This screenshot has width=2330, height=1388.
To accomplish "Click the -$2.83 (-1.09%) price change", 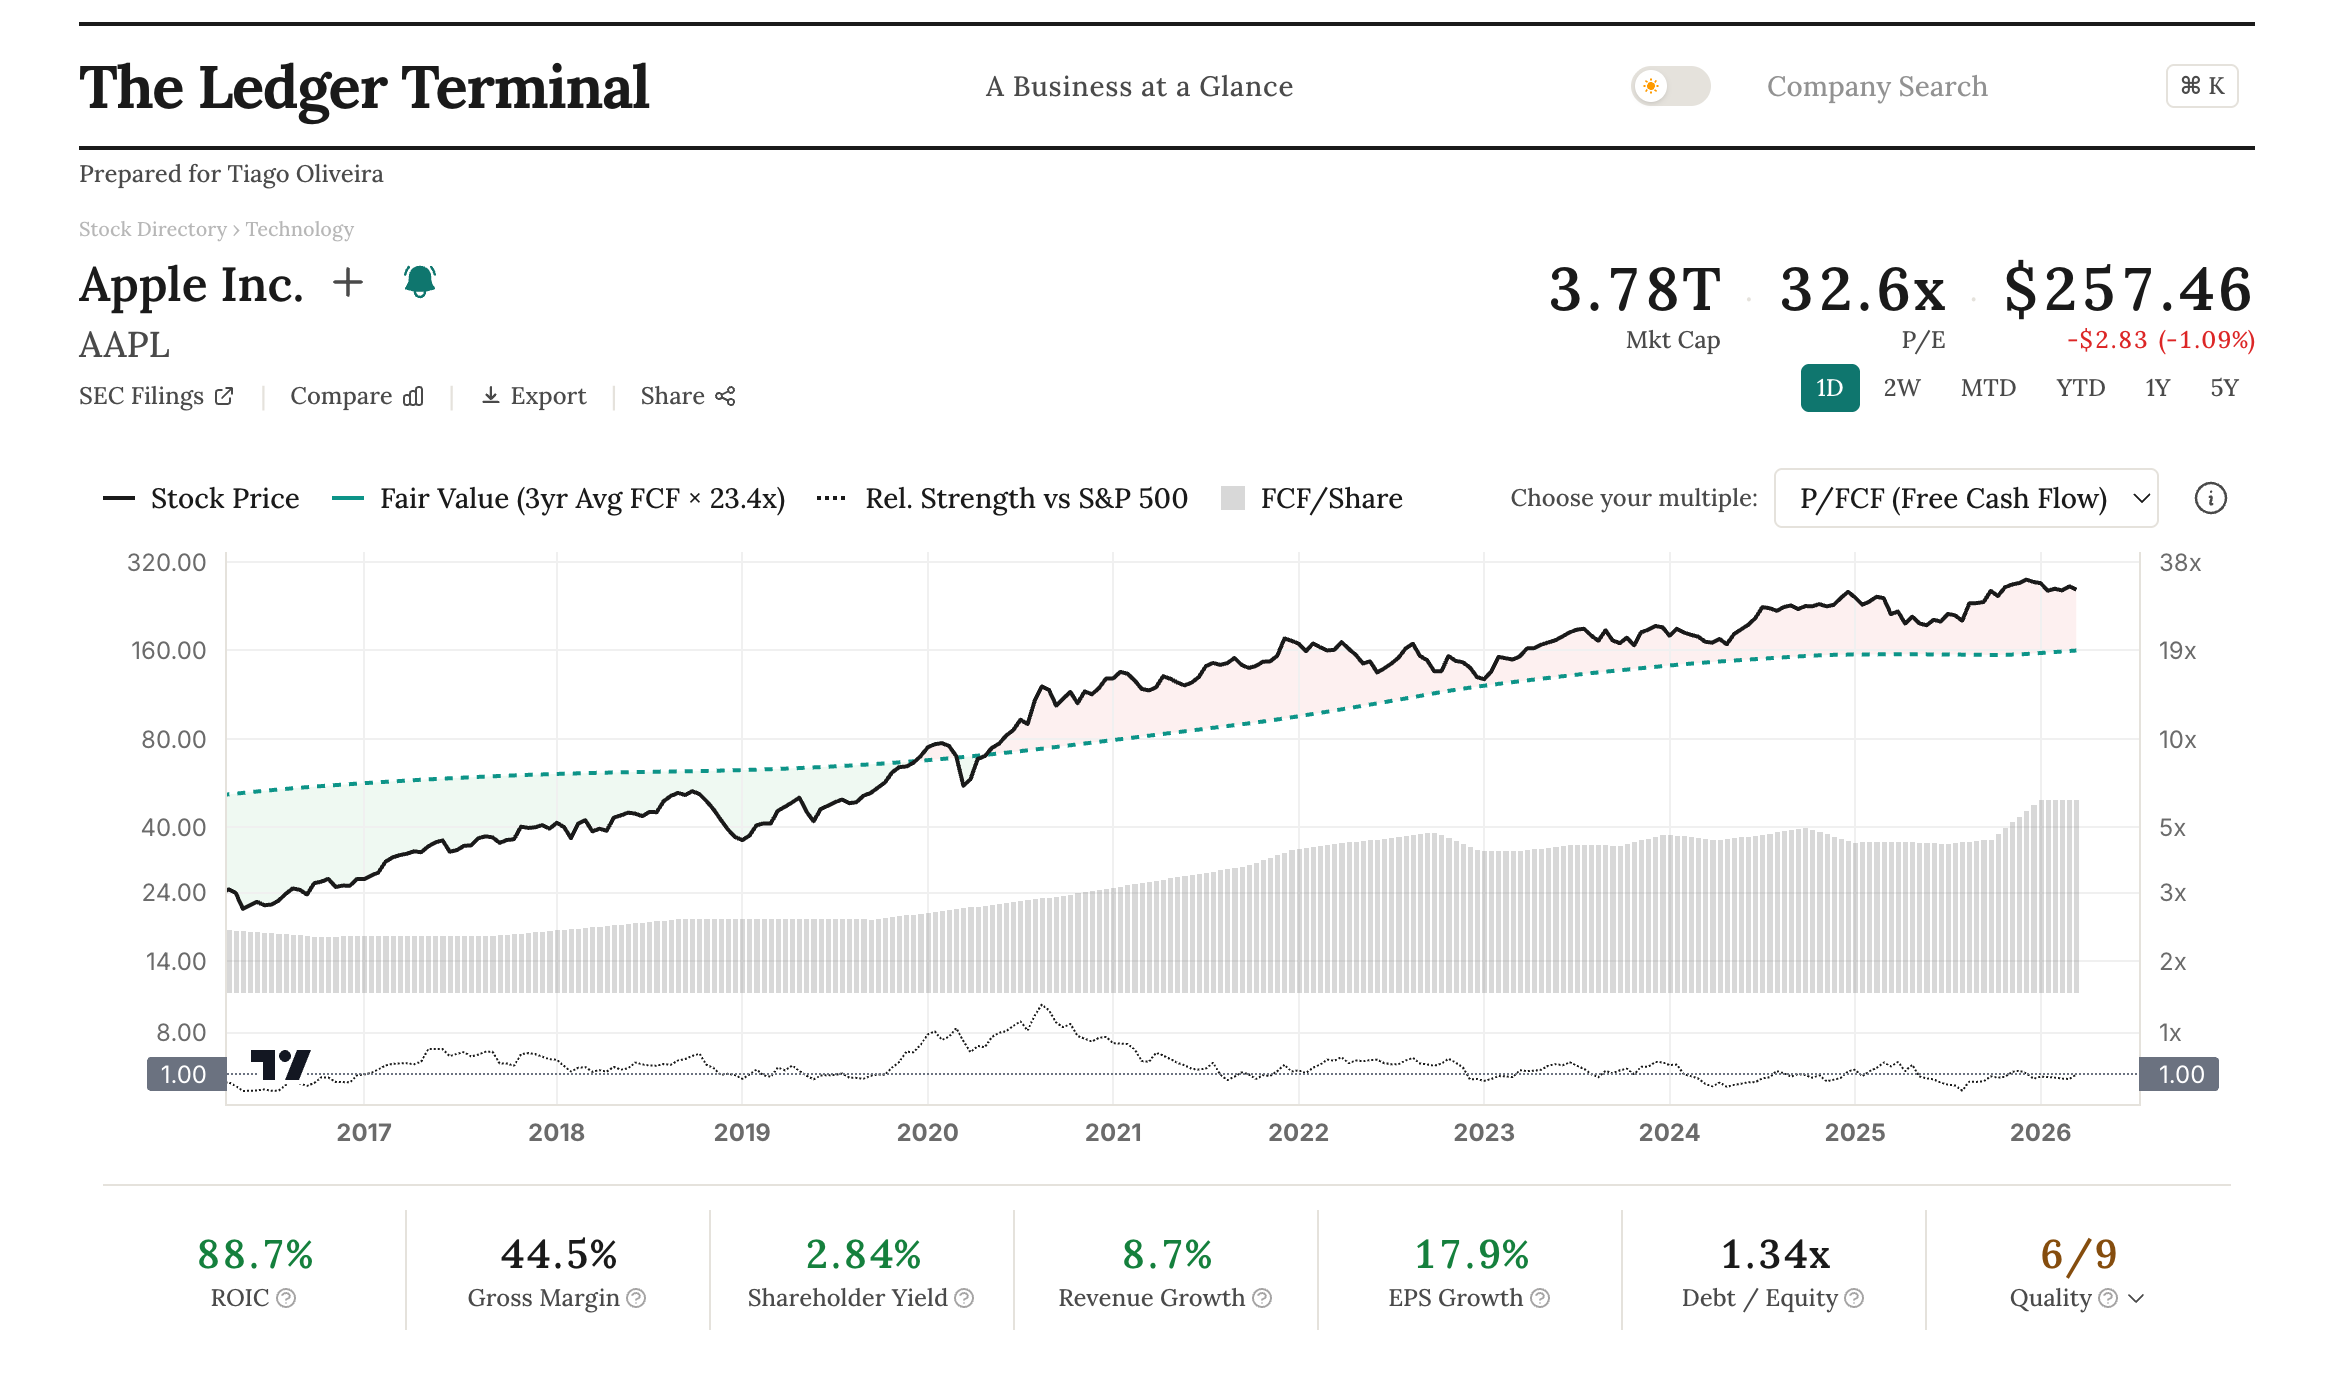I will point(2161,340).
